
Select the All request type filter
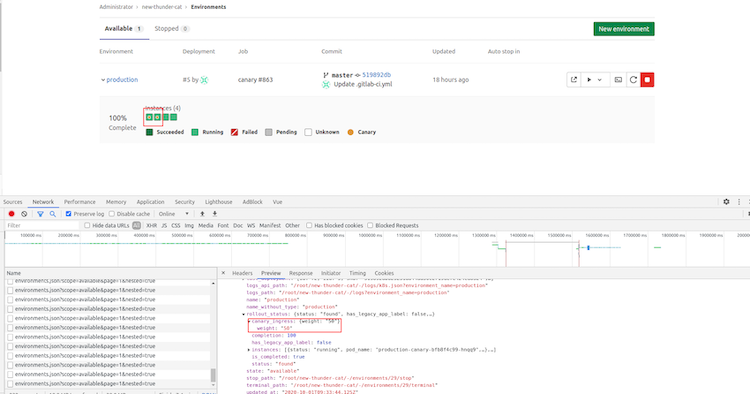[136, 225]
